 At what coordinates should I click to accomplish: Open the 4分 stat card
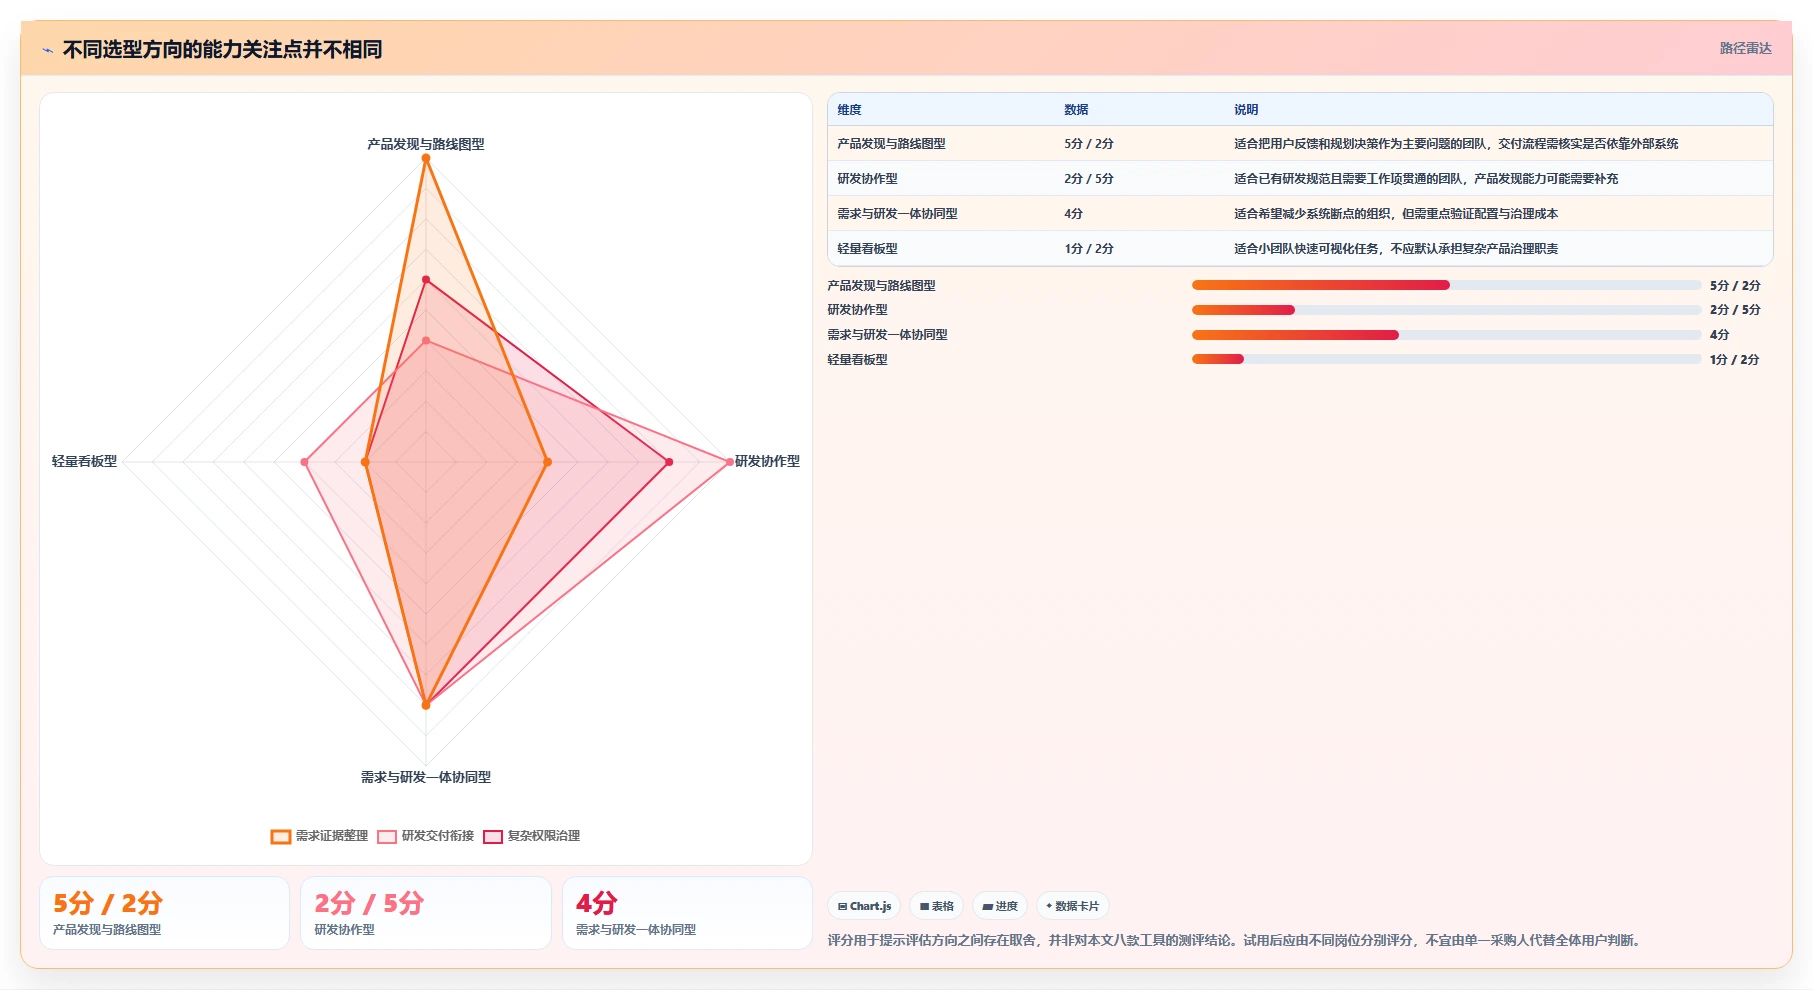687,913
